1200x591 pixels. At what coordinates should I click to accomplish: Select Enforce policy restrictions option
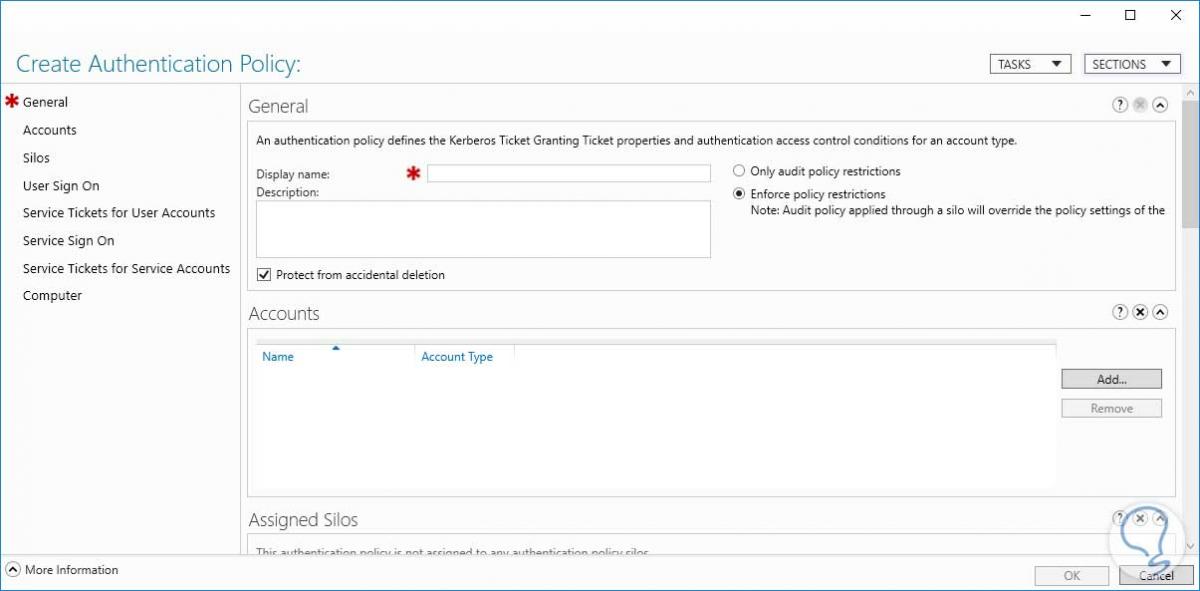click(x=739, y=194)
